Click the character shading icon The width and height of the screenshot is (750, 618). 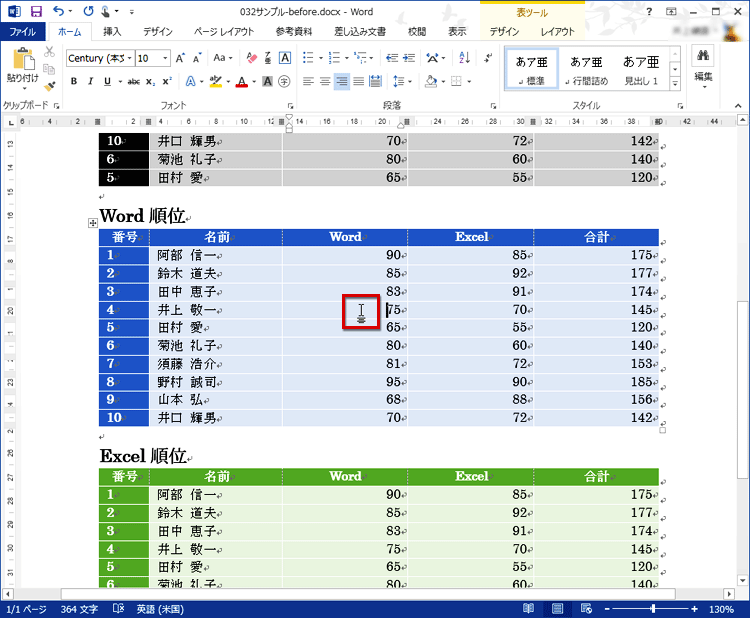(267, 81)
